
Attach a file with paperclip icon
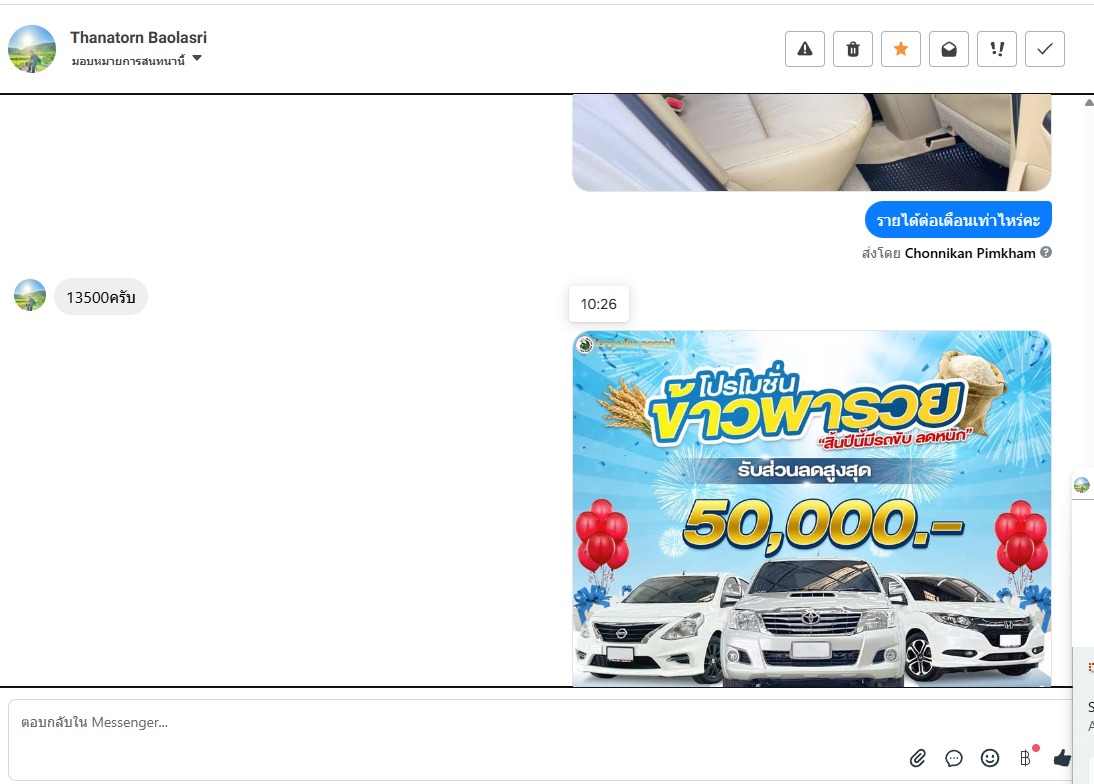tap(917, 758)
